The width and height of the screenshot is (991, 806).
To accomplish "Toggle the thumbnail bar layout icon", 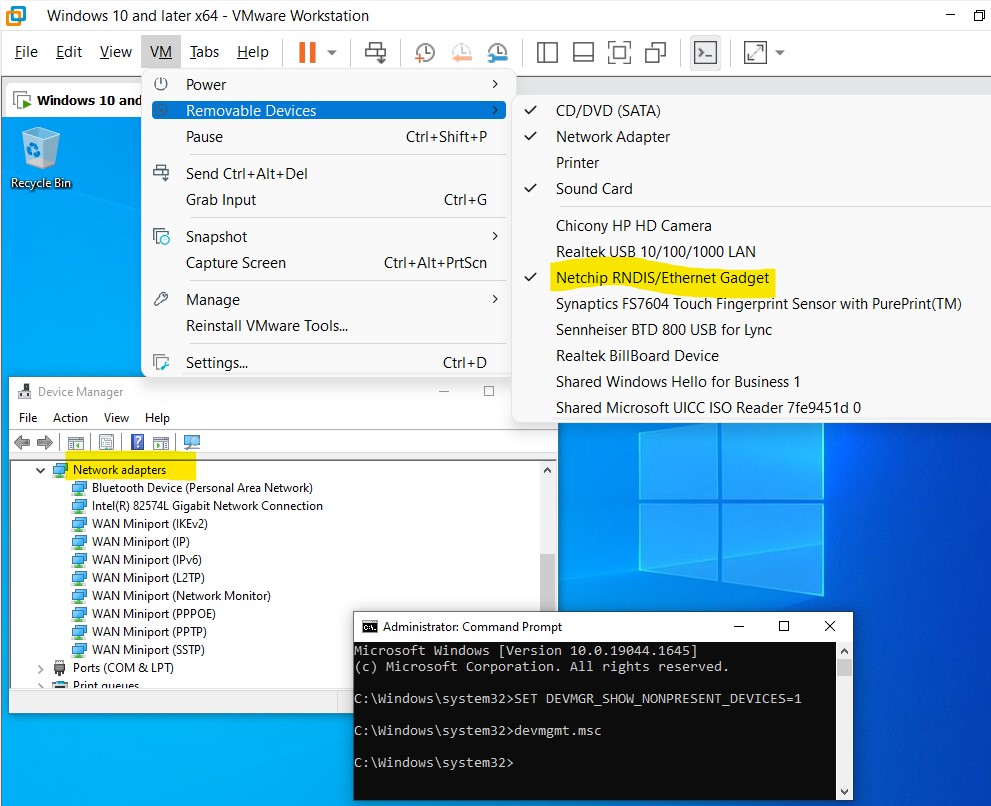I will (x=583, y=52).
